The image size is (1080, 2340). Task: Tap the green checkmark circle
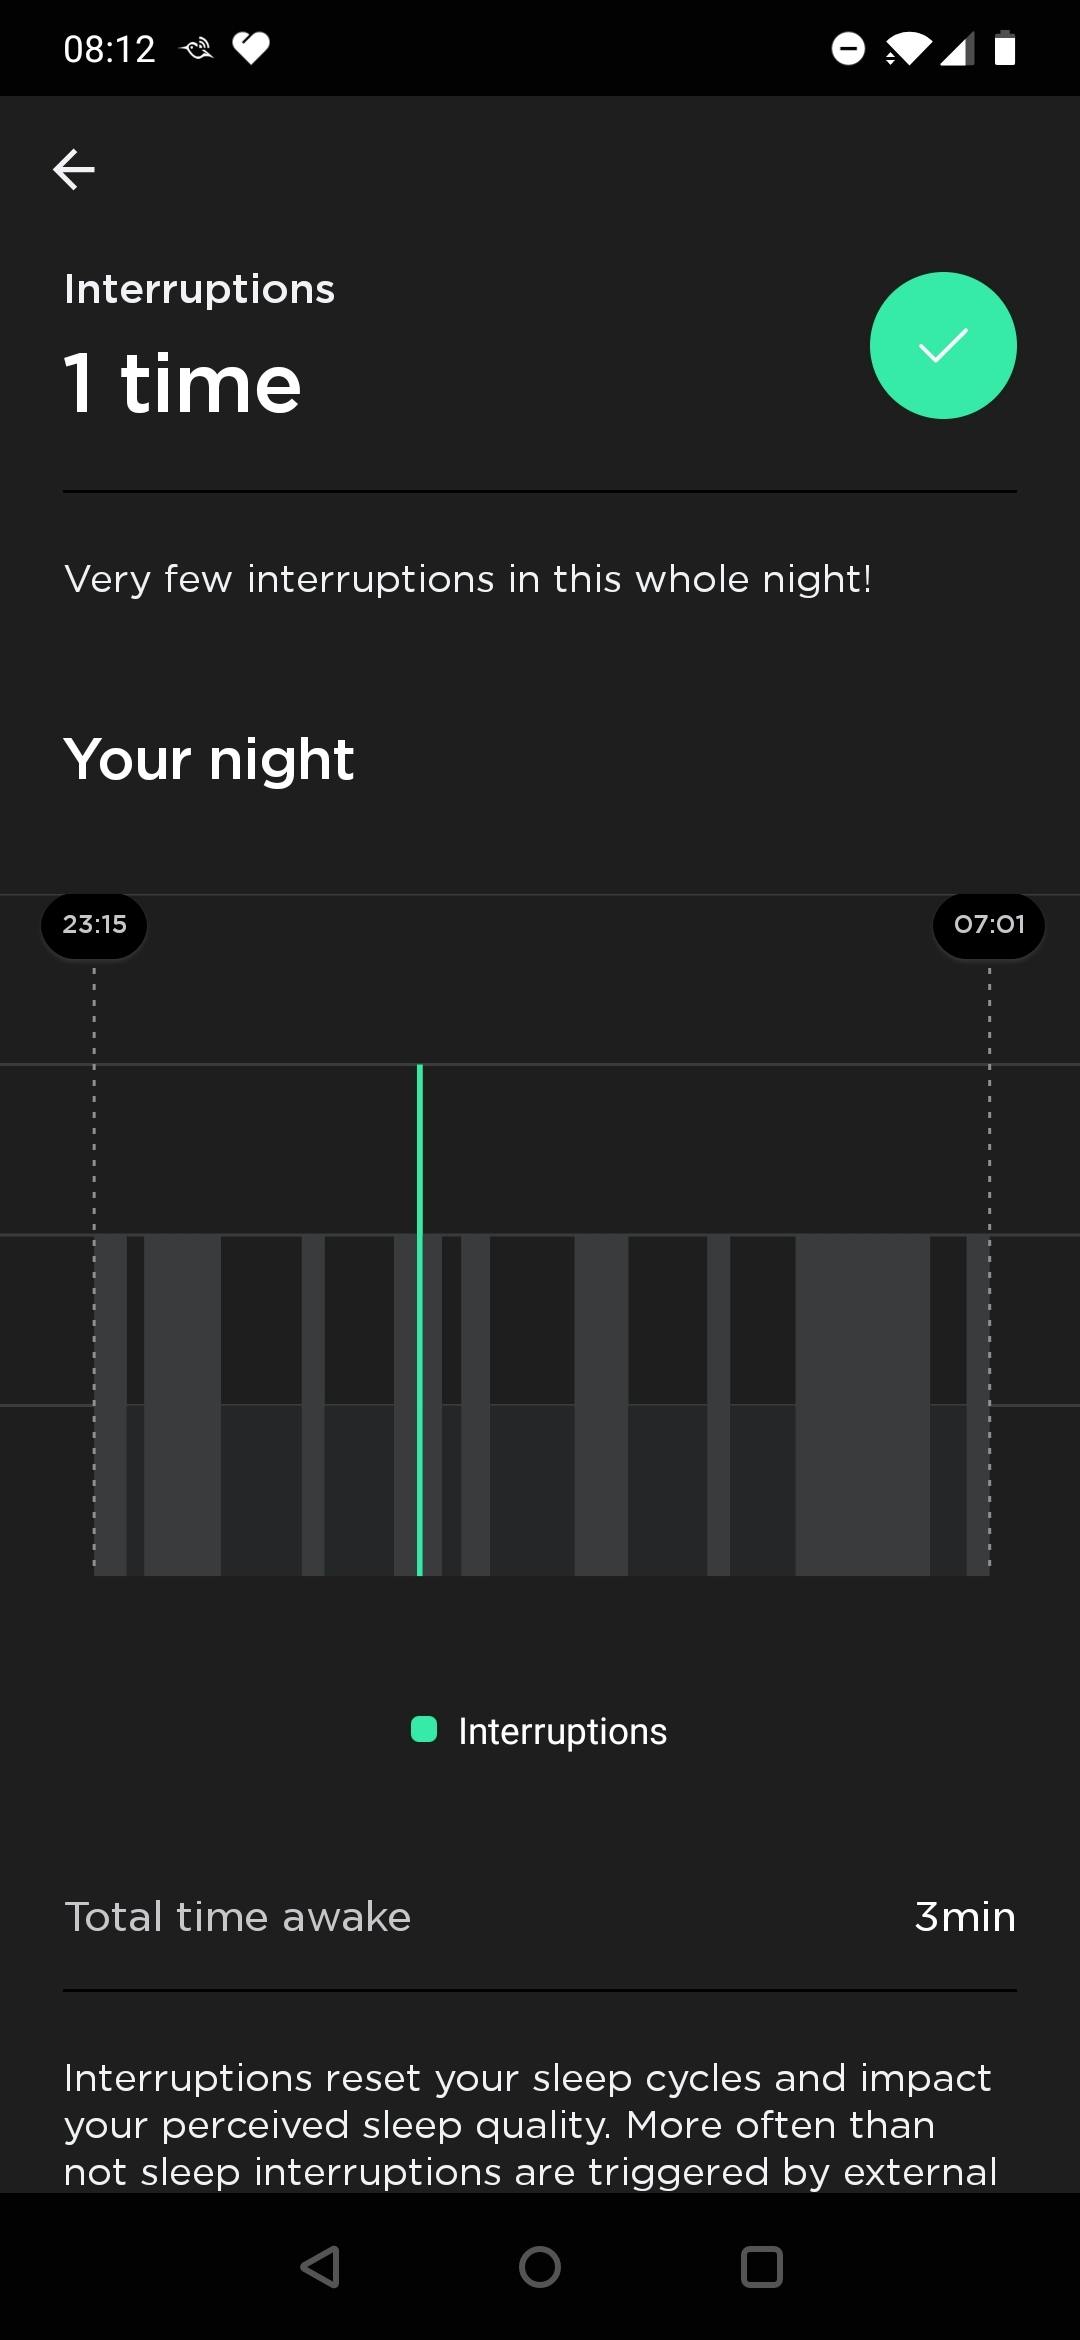pos(943,346)
